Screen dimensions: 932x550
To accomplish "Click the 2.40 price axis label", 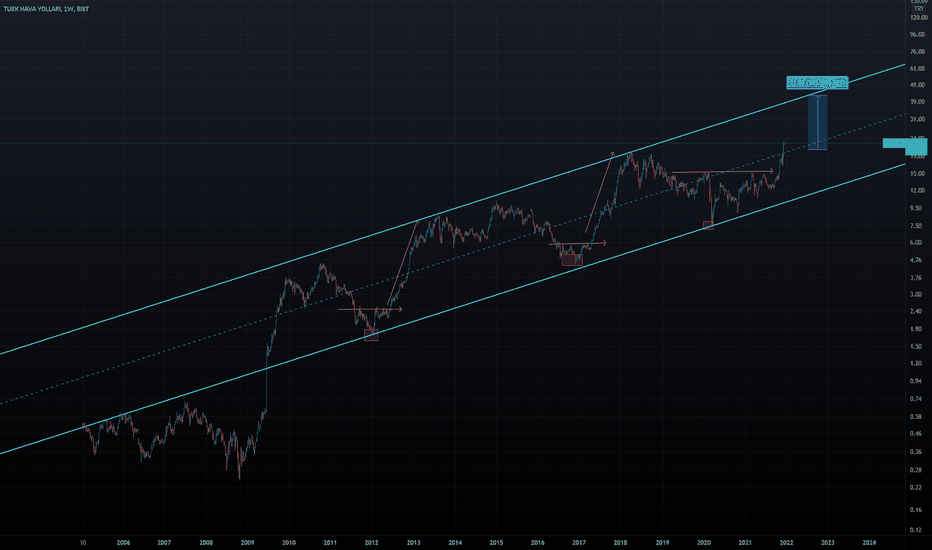I will 917,312.
